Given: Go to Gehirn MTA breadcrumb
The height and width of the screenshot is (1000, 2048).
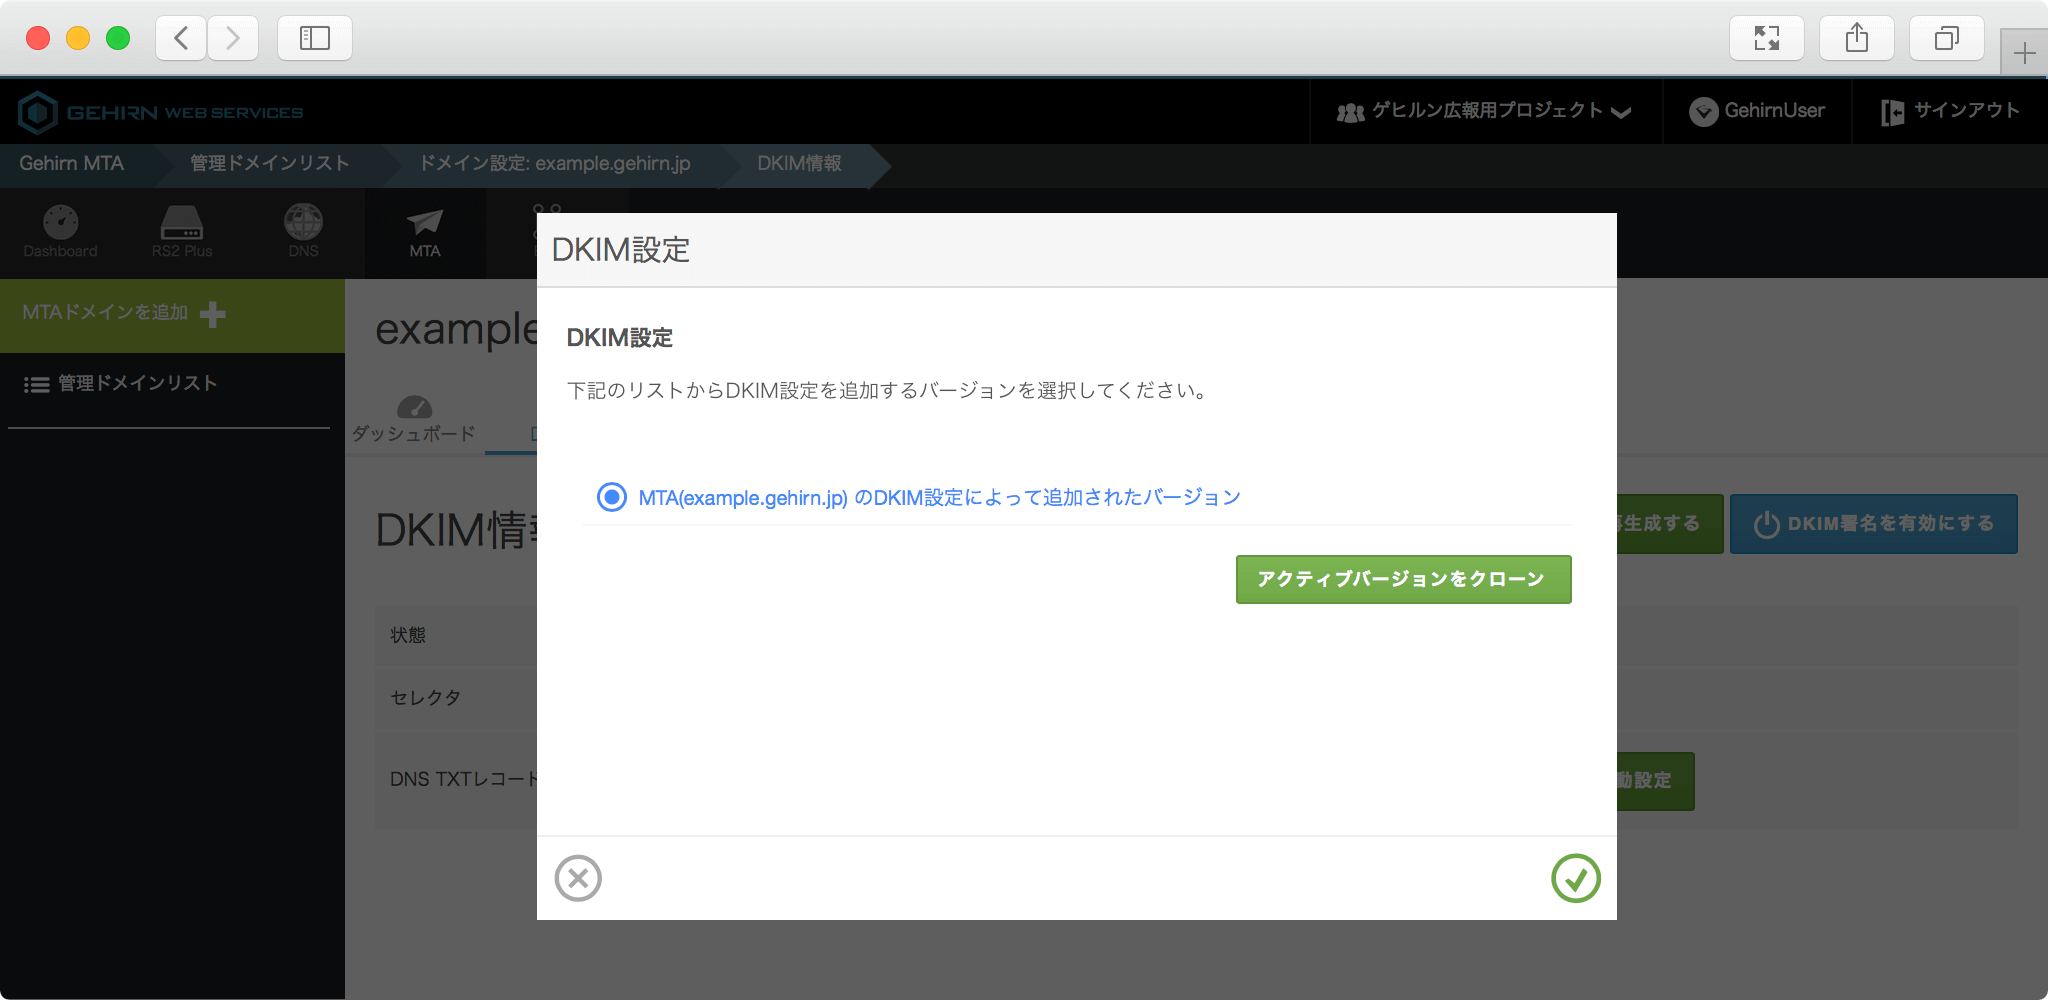Looking at the screenshot, I should point(72,163).
